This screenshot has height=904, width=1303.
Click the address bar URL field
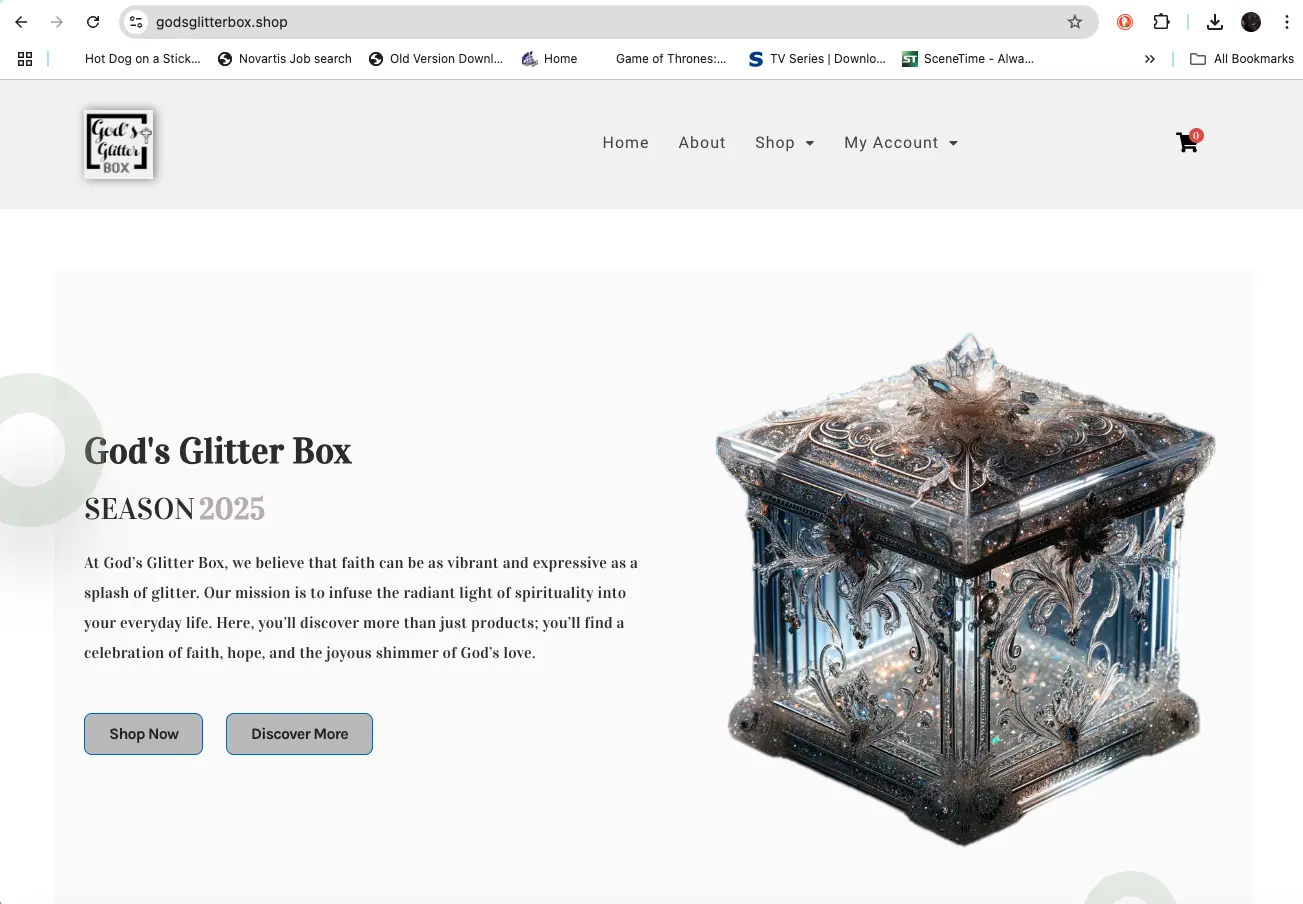click(x=600, y=22)
